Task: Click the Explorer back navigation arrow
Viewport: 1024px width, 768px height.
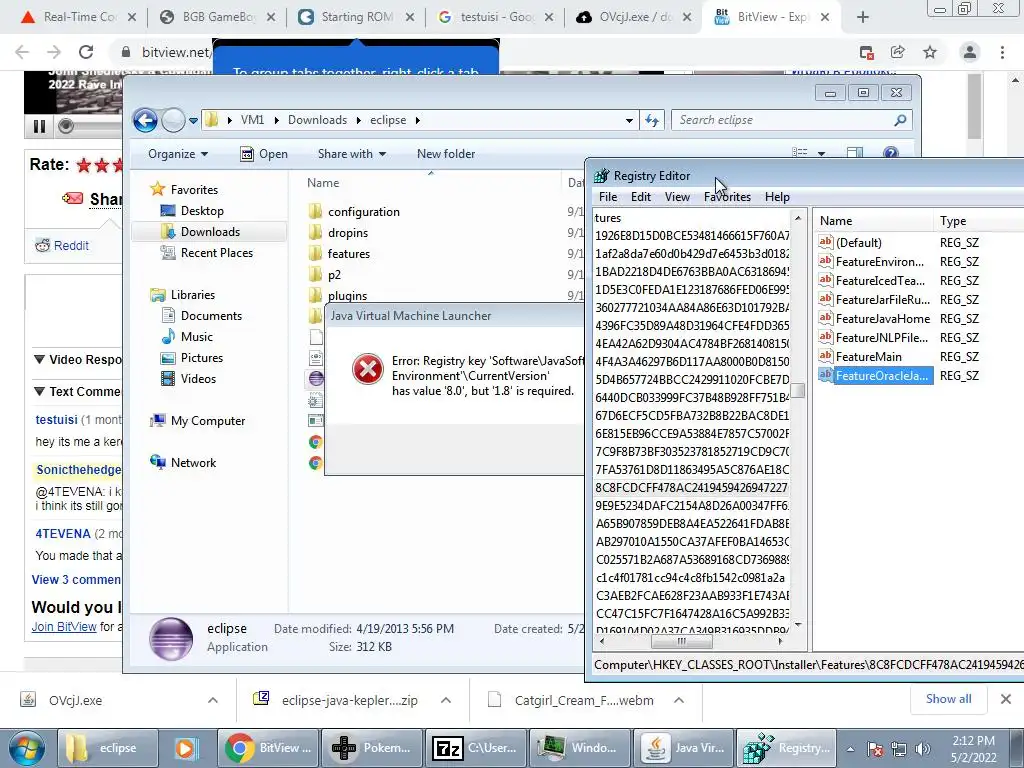Action: [x=145, y=120]
